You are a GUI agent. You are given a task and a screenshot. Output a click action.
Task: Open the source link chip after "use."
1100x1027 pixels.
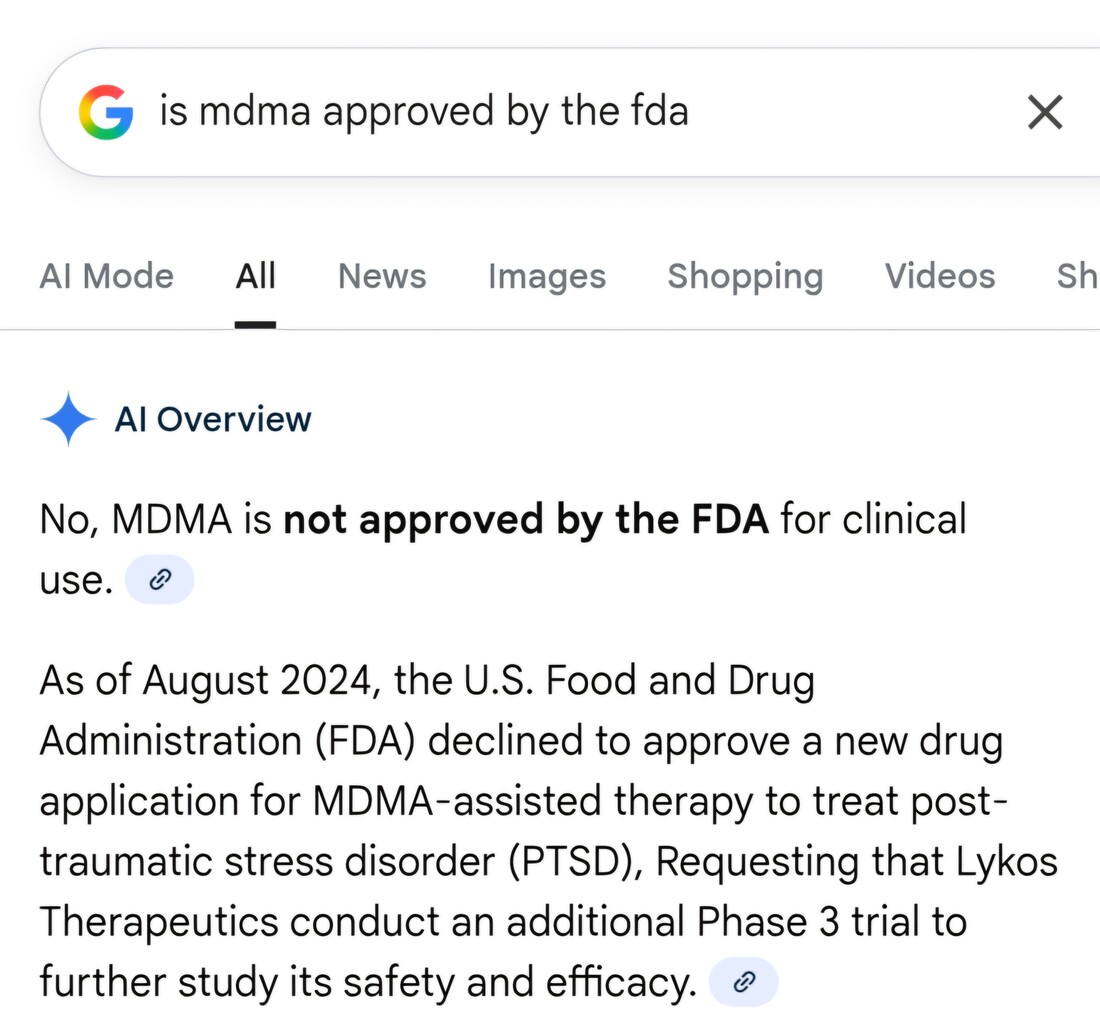point(159,580)
